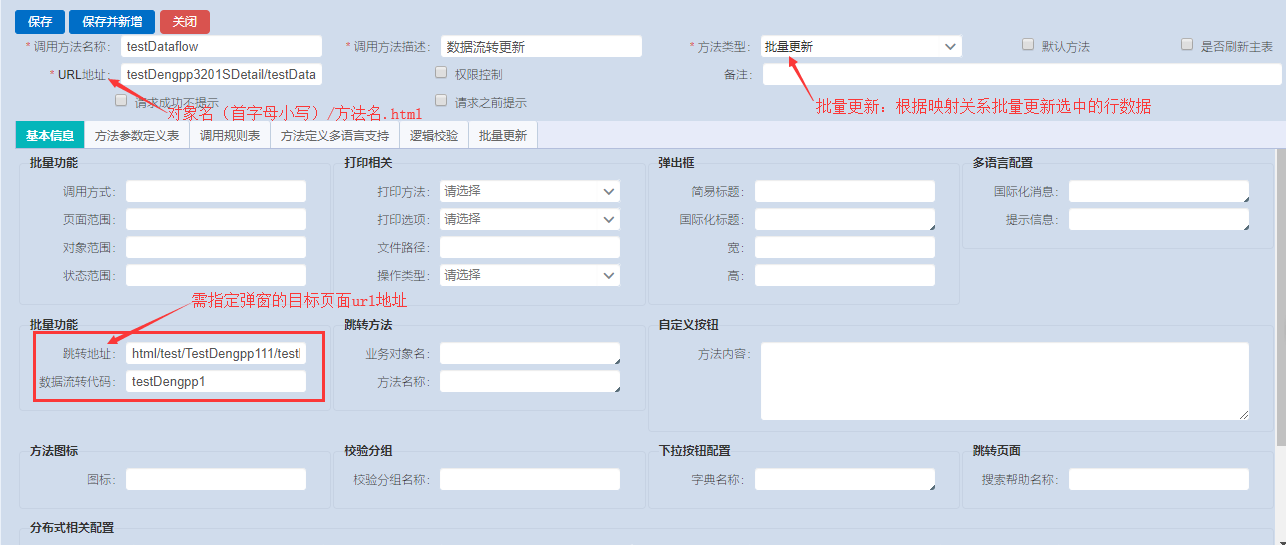Screen dimensions: 1286x545
Task: Expand the 打印方法 dropdown
Action: [x=529, y=191]
